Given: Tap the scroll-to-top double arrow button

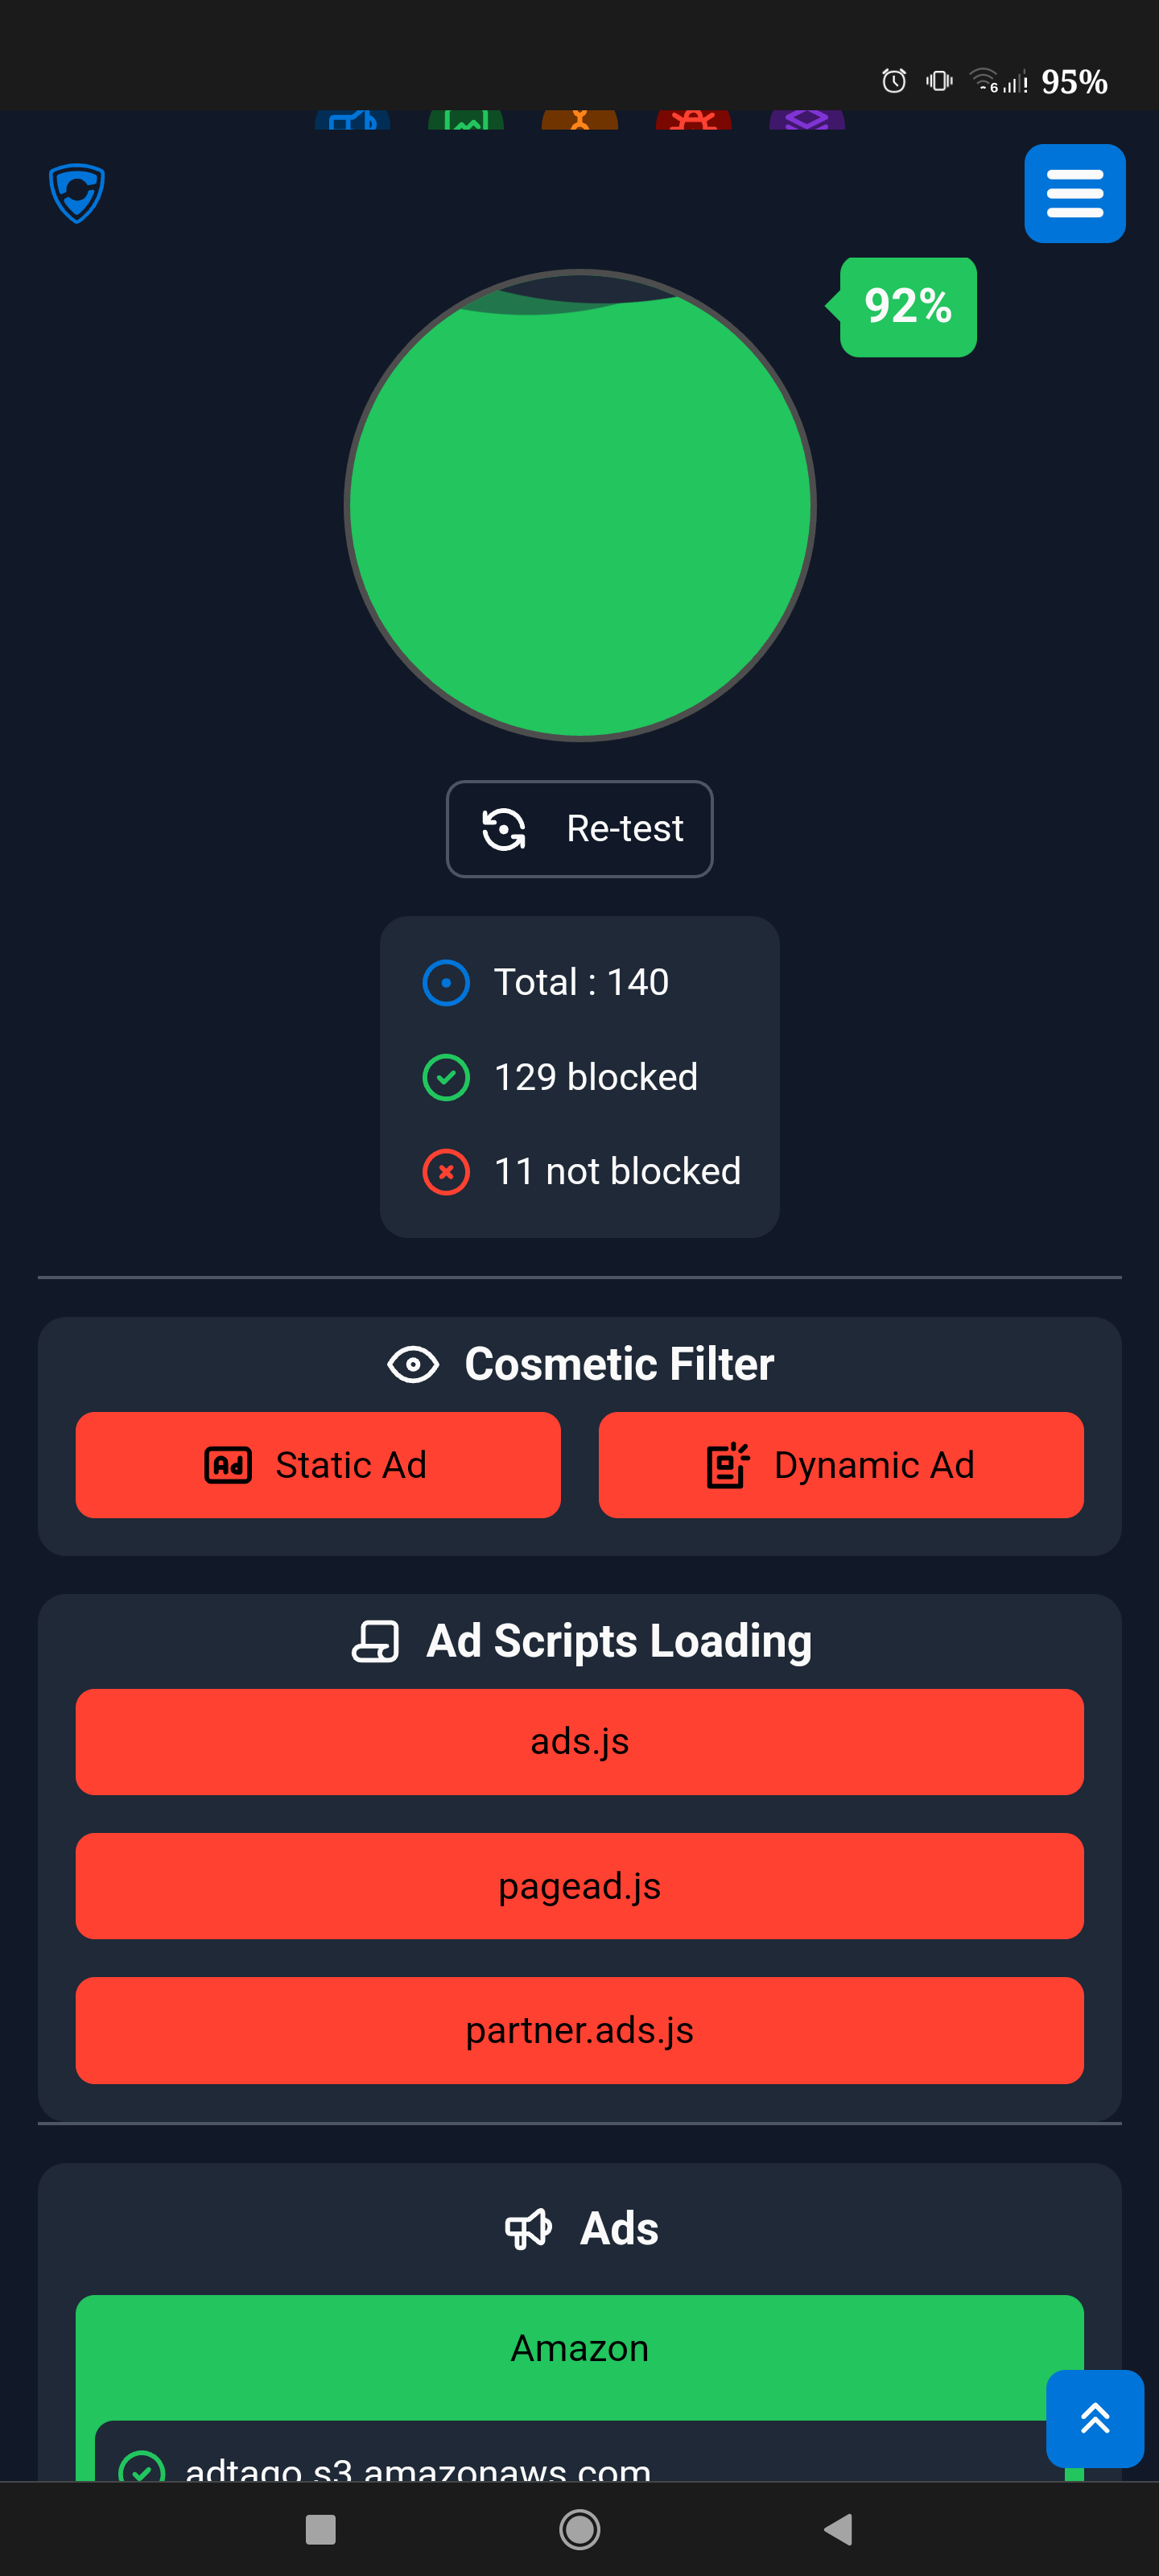Looking at the screenshot, I should point(1094,2418).
